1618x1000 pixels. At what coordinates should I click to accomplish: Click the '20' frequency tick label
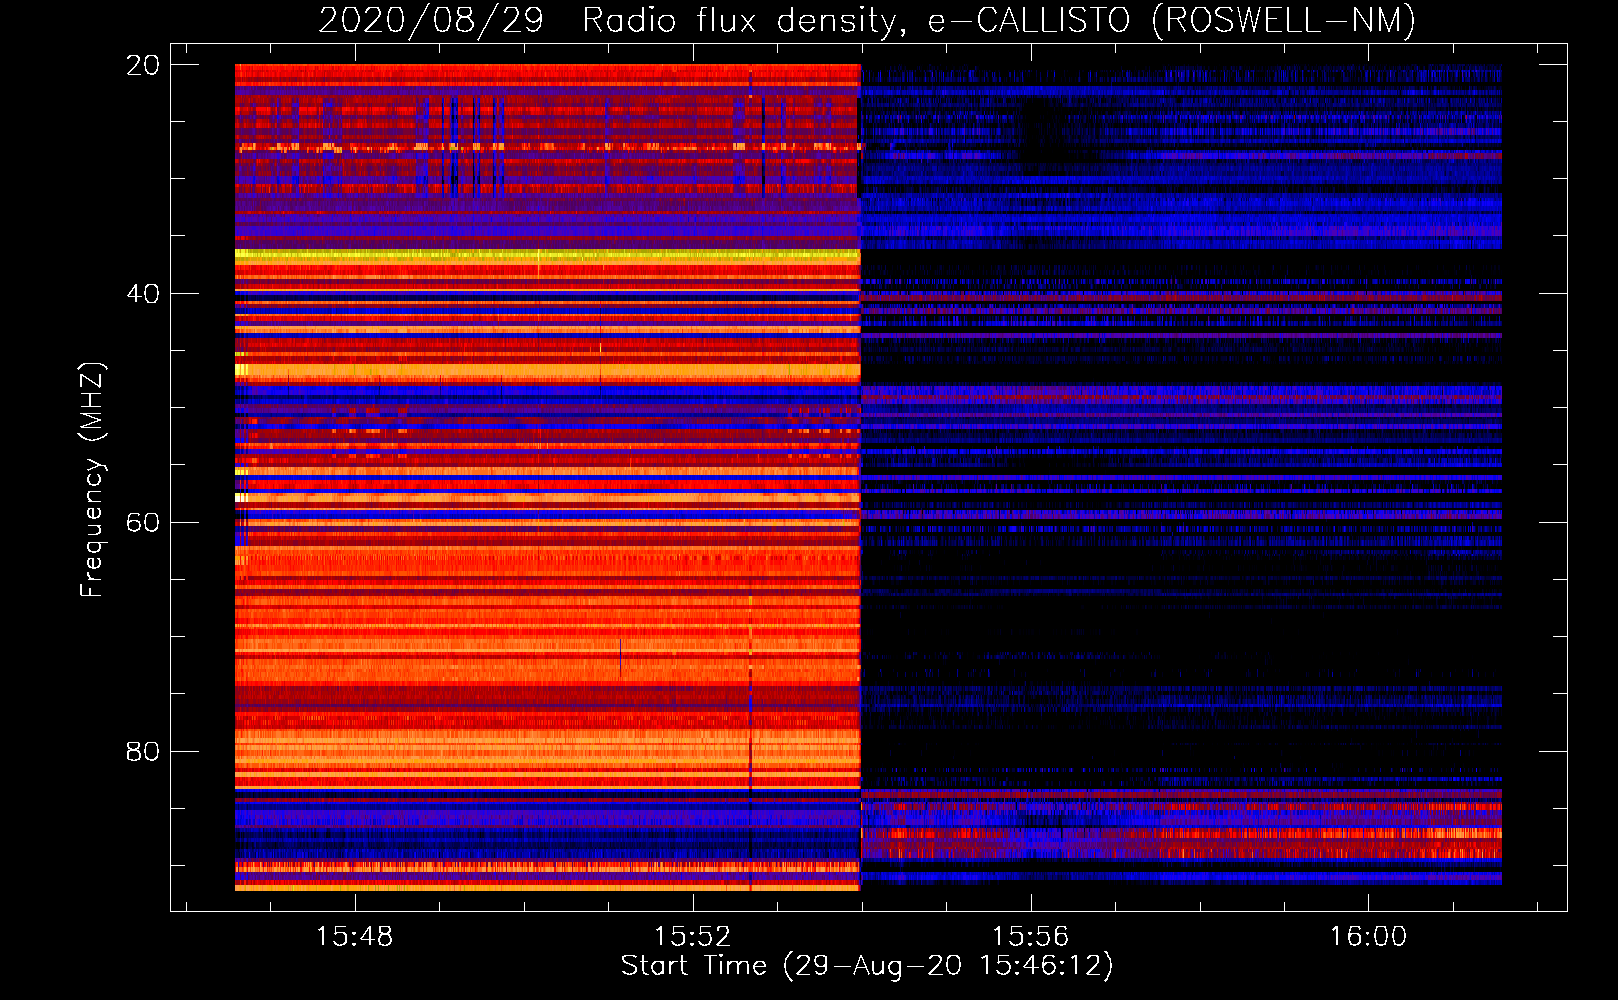143,65
